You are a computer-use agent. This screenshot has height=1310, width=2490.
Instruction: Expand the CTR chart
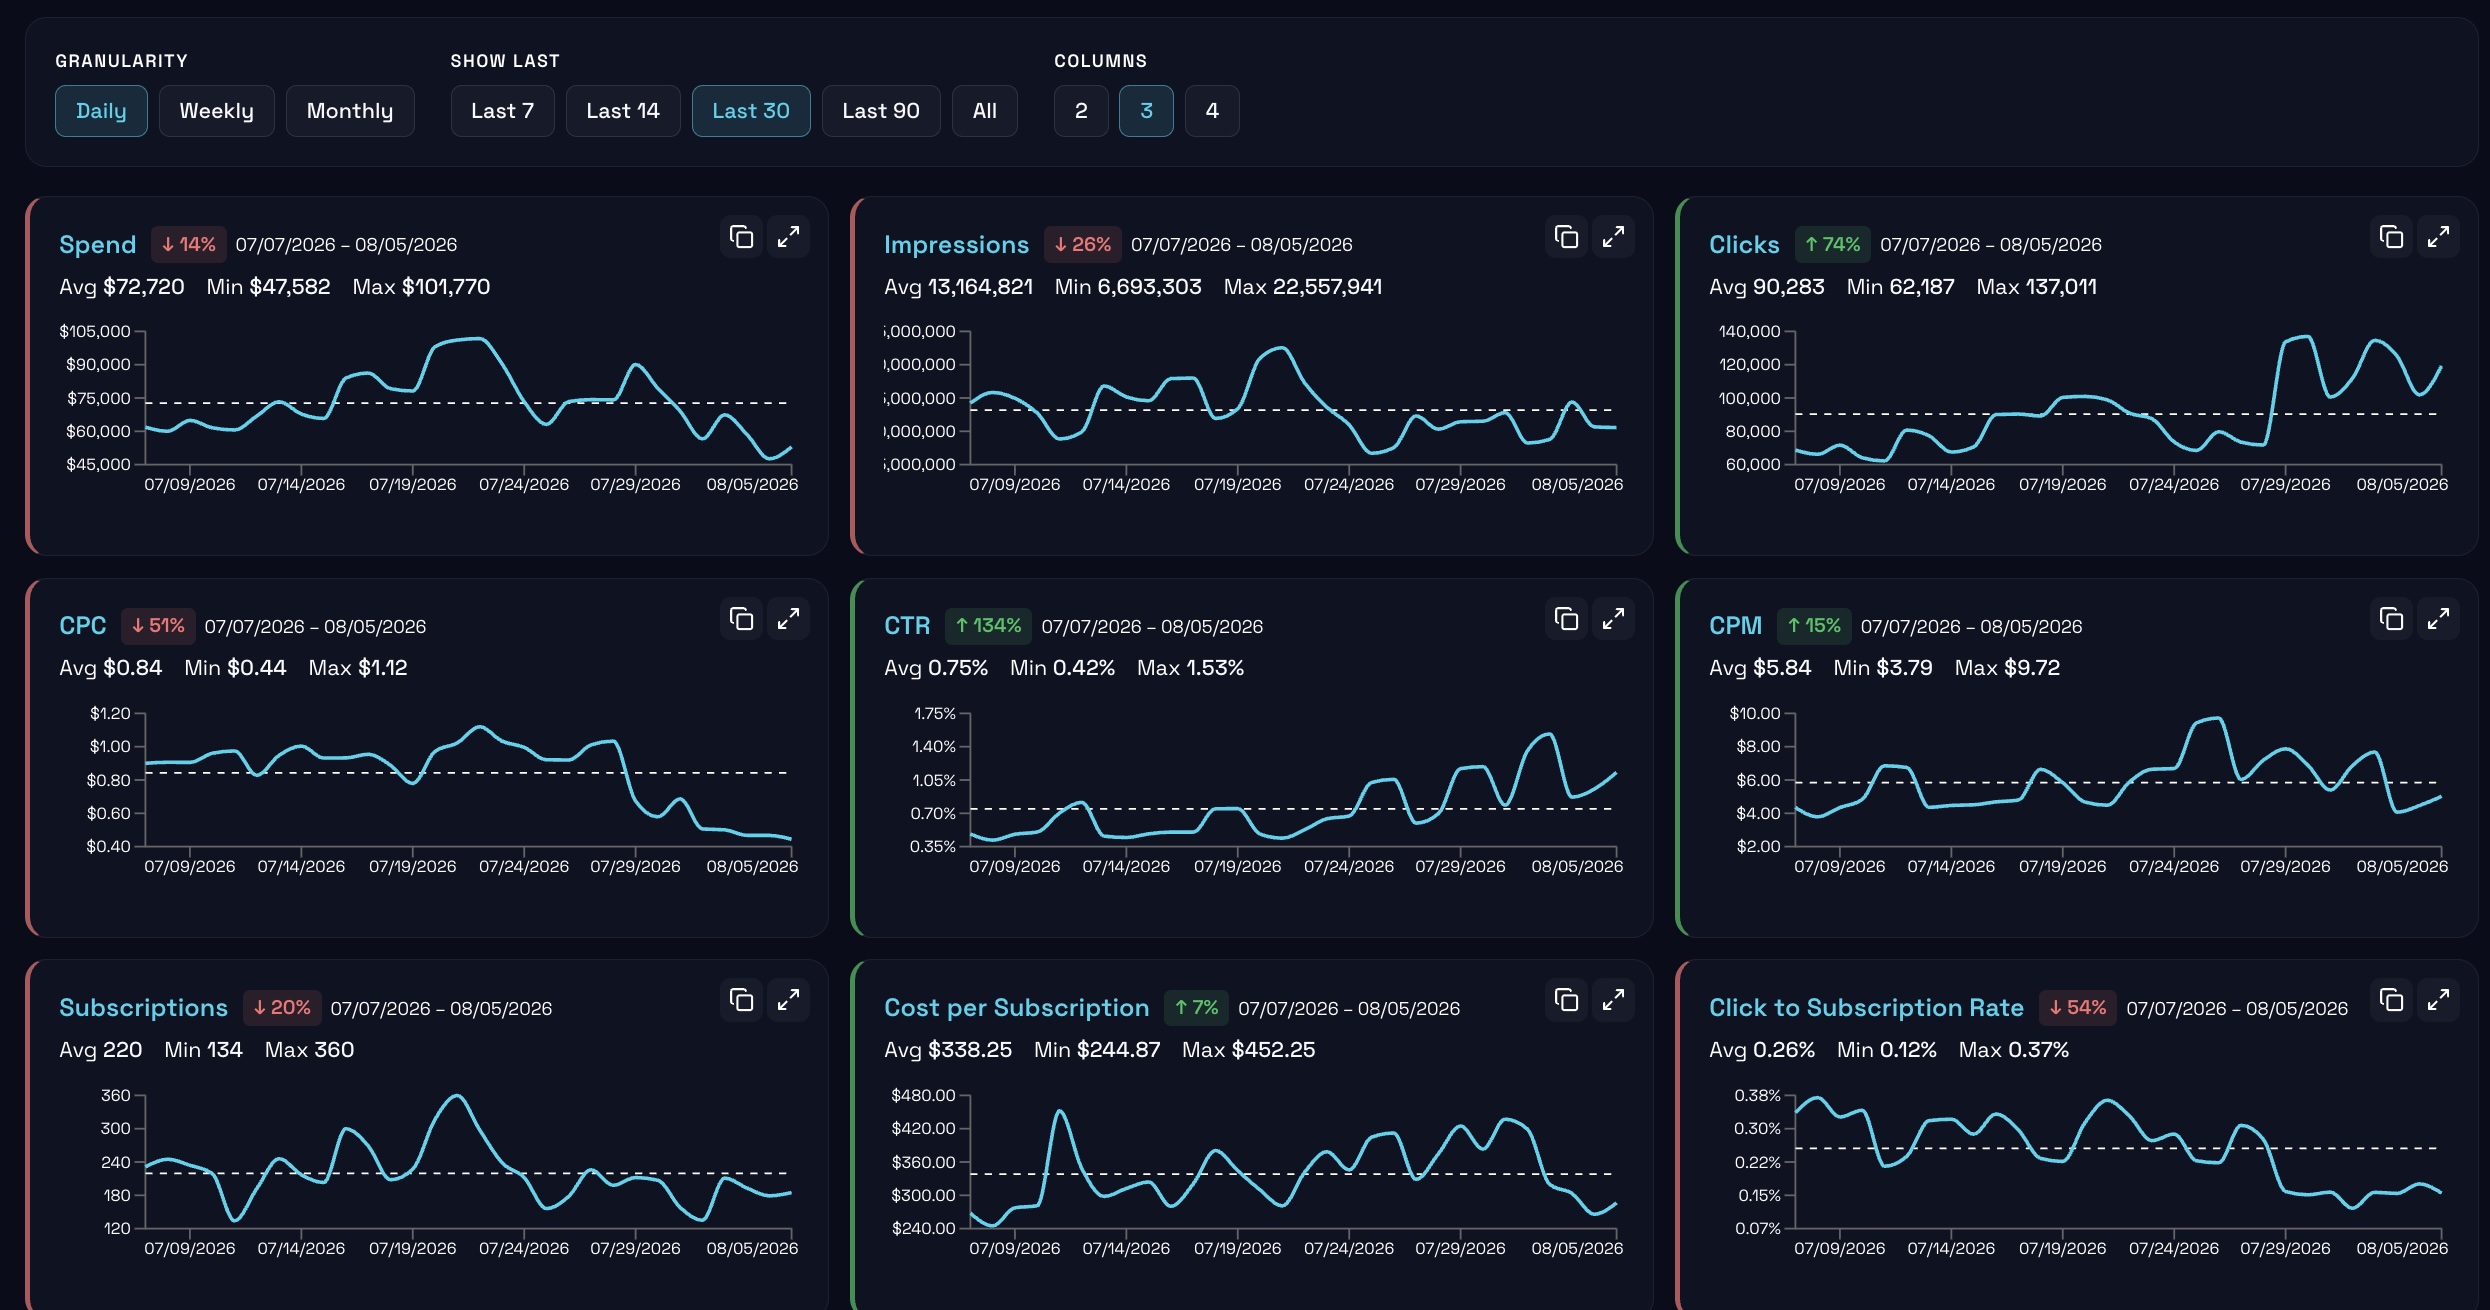(x=1613, y=619)
